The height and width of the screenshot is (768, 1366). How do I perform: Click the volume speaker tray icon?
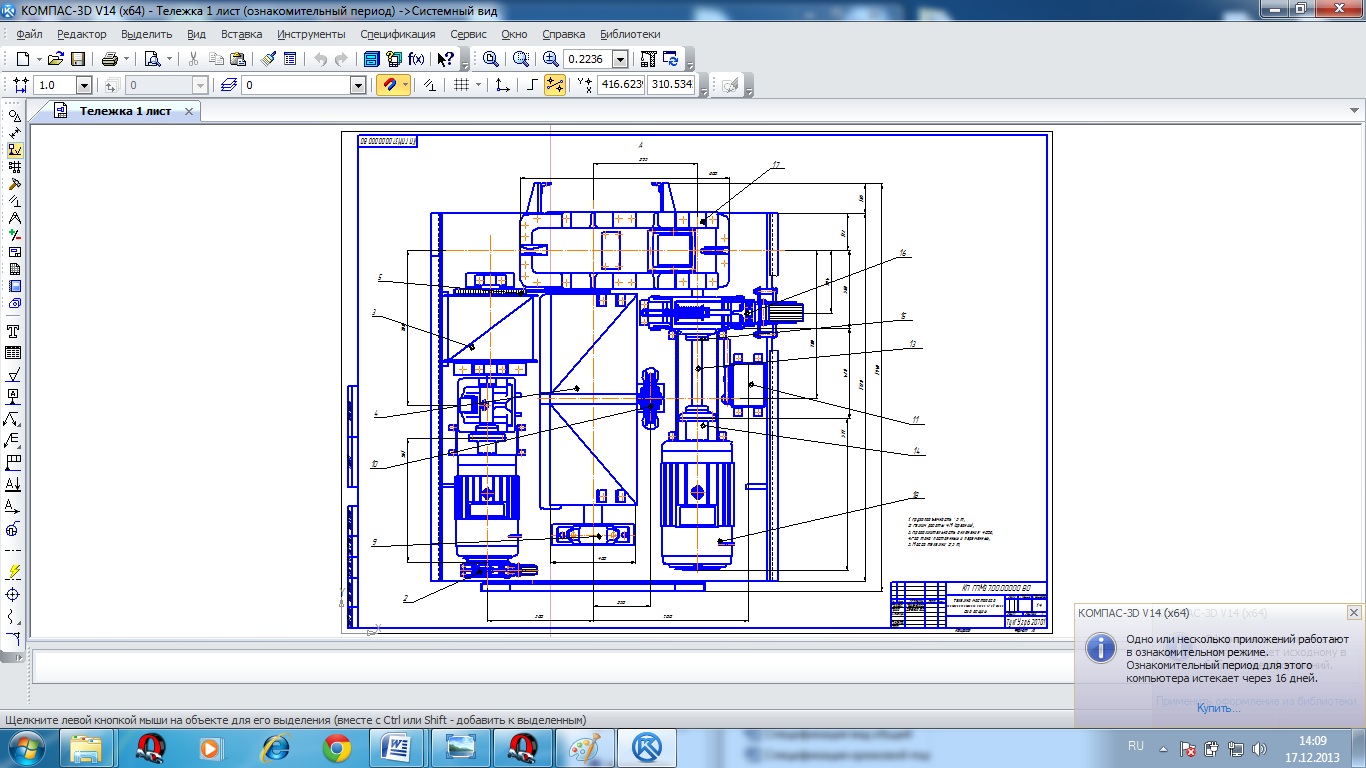(1261, 748)
